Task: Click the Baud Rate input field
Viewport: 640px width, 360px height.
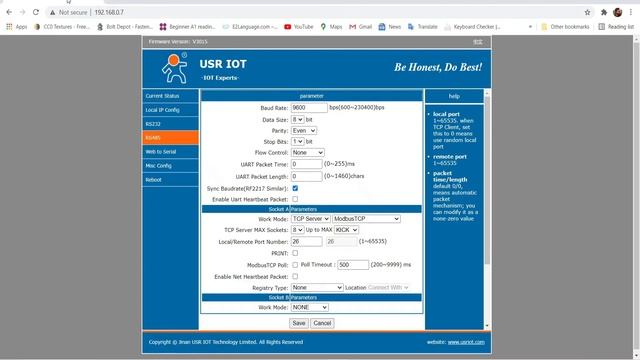Action: click(309, 108)
